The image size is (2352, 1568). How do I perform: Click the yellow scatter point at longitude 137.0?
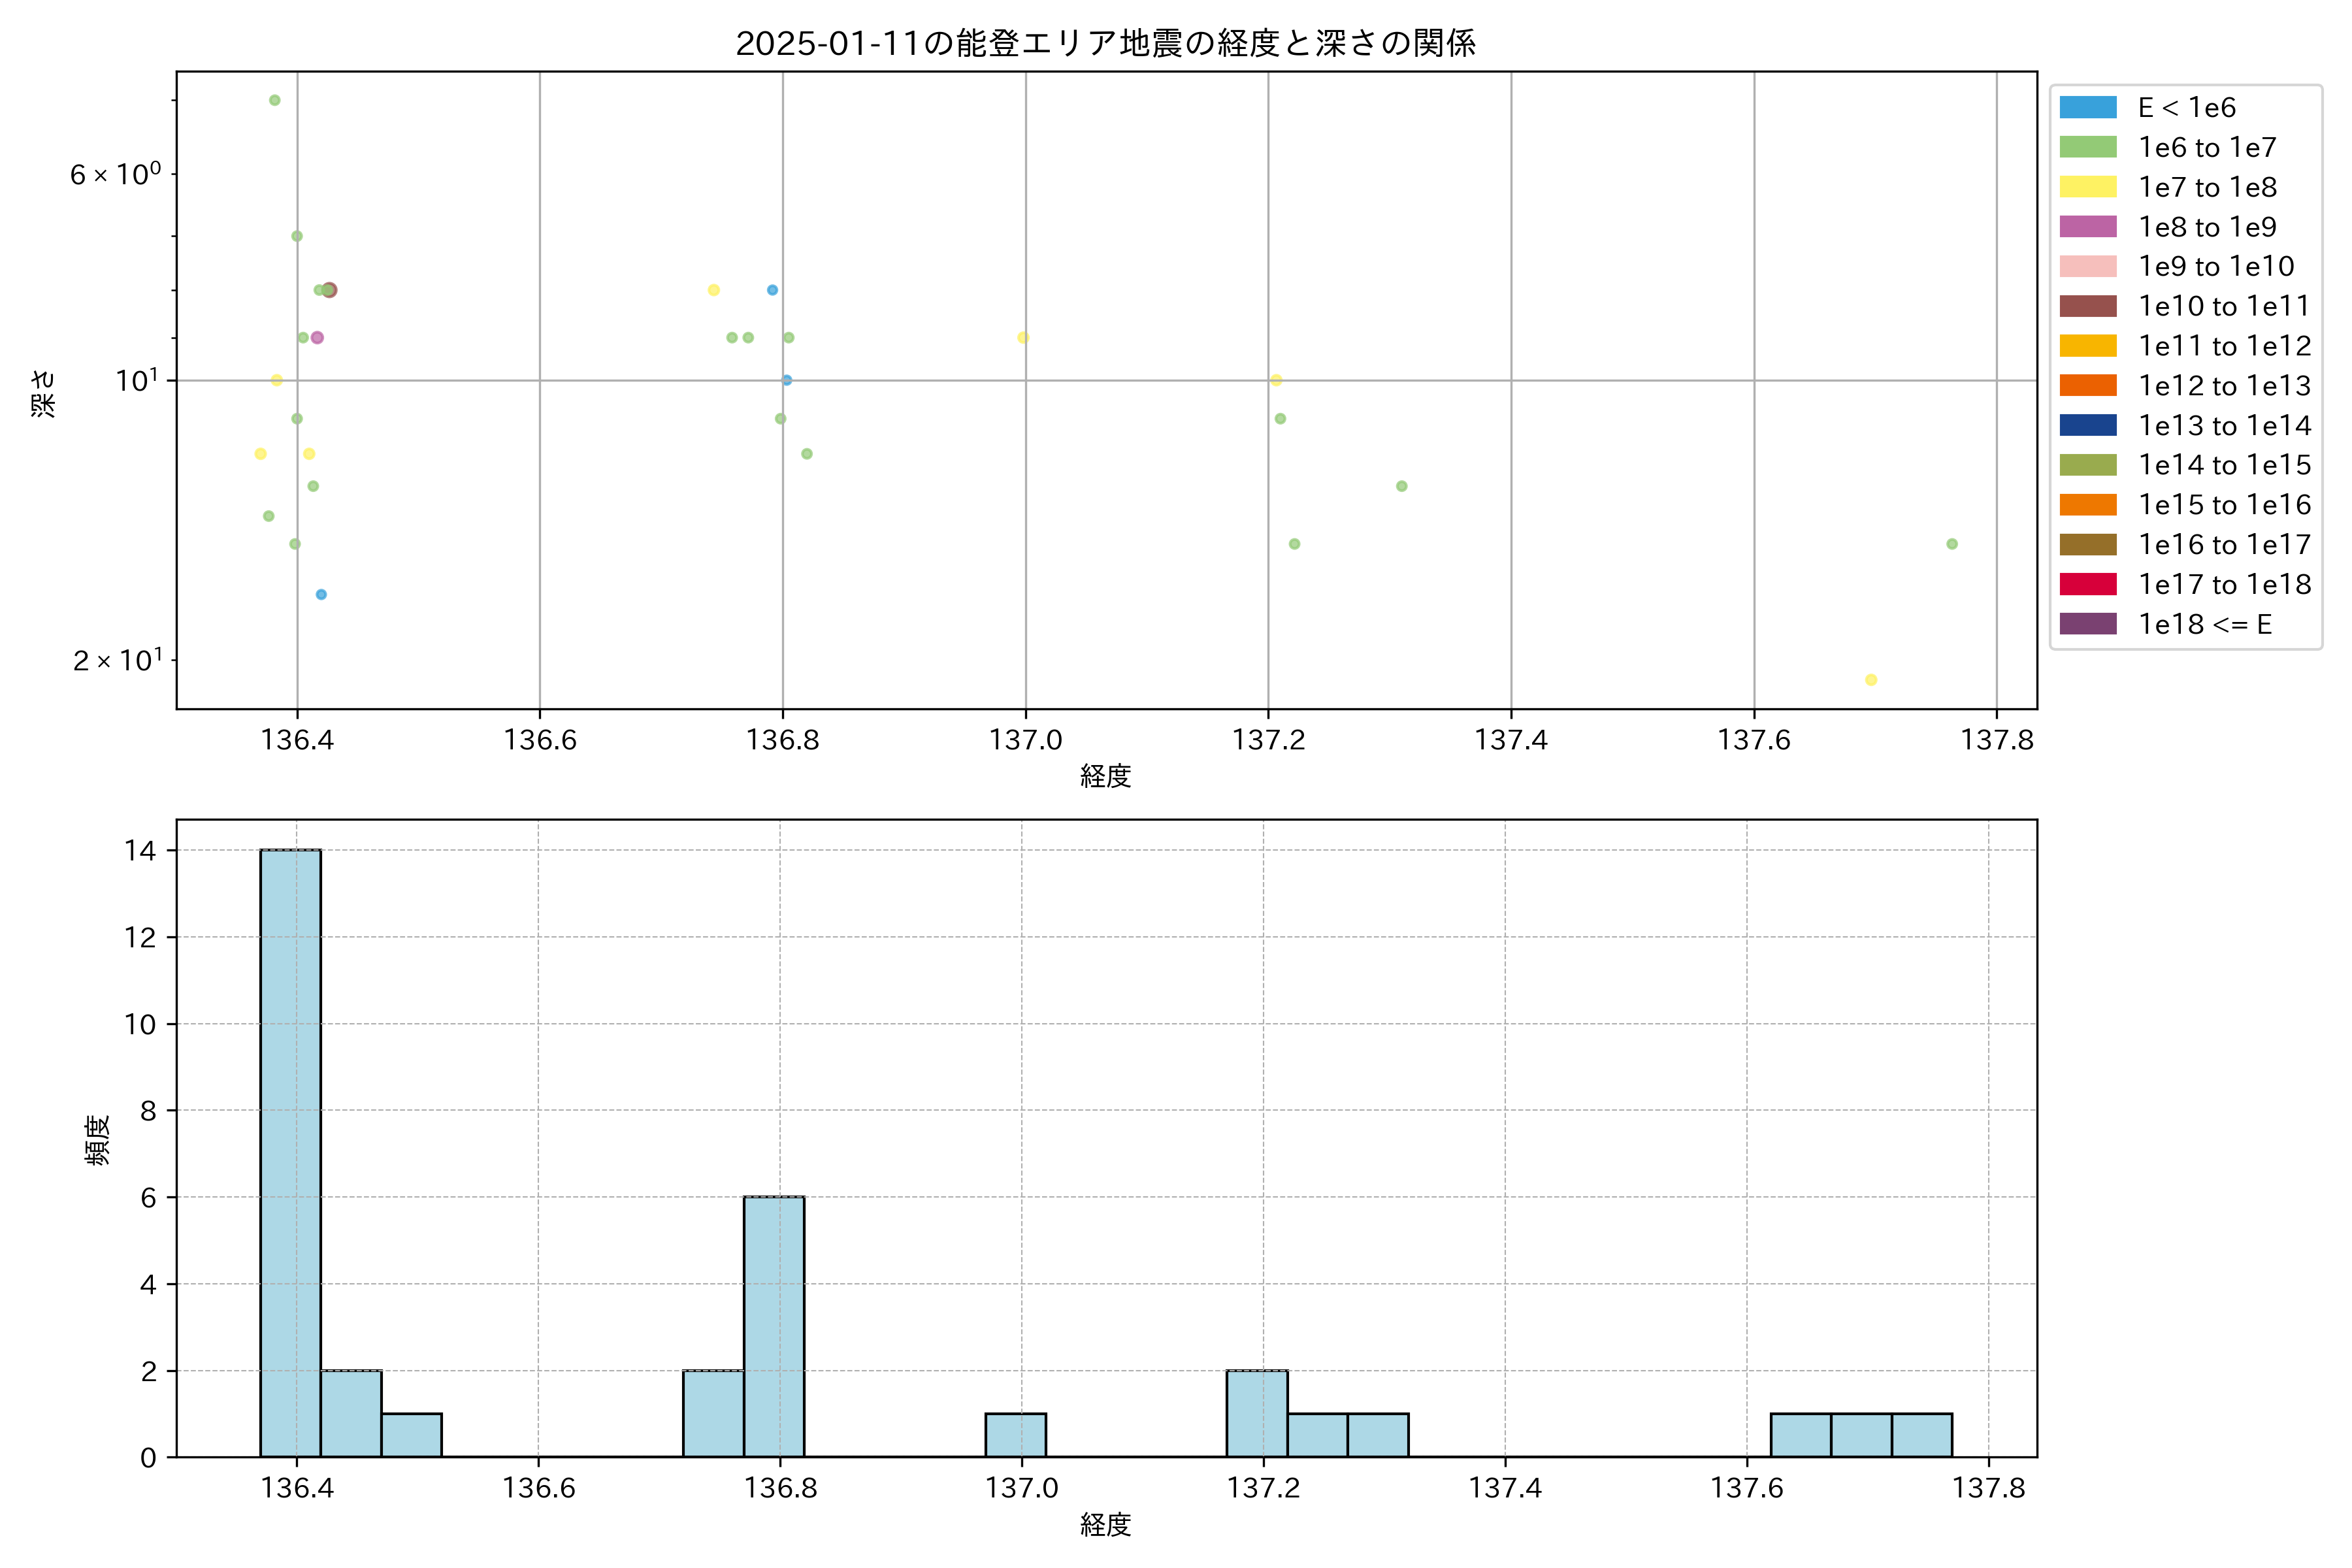[x=1023, y=338]
